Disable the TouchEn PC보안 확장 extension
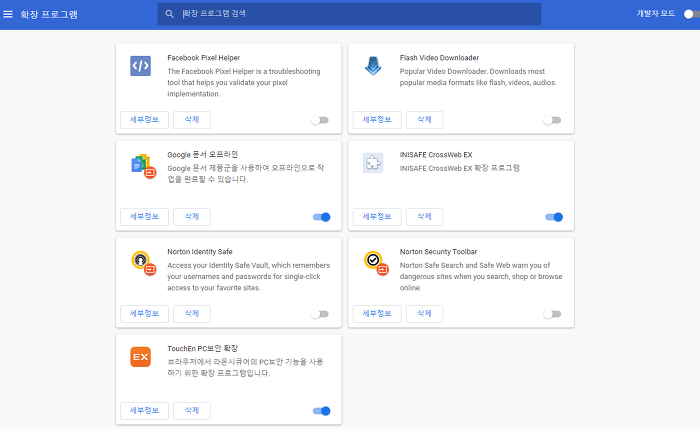Image resolution: width=700 pixels, height=429 pixels. tap(321, 411)
